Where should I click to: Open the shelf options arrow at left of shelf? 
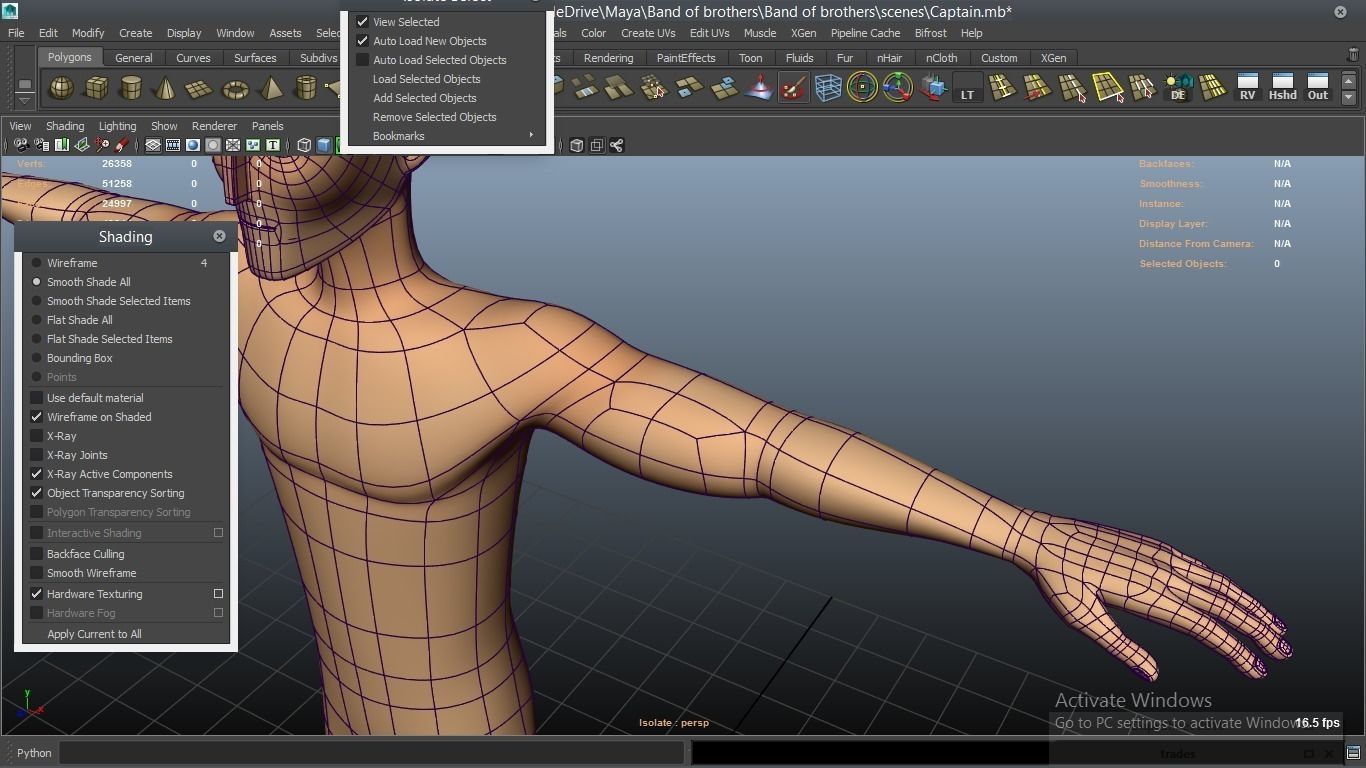click(24, 99)
